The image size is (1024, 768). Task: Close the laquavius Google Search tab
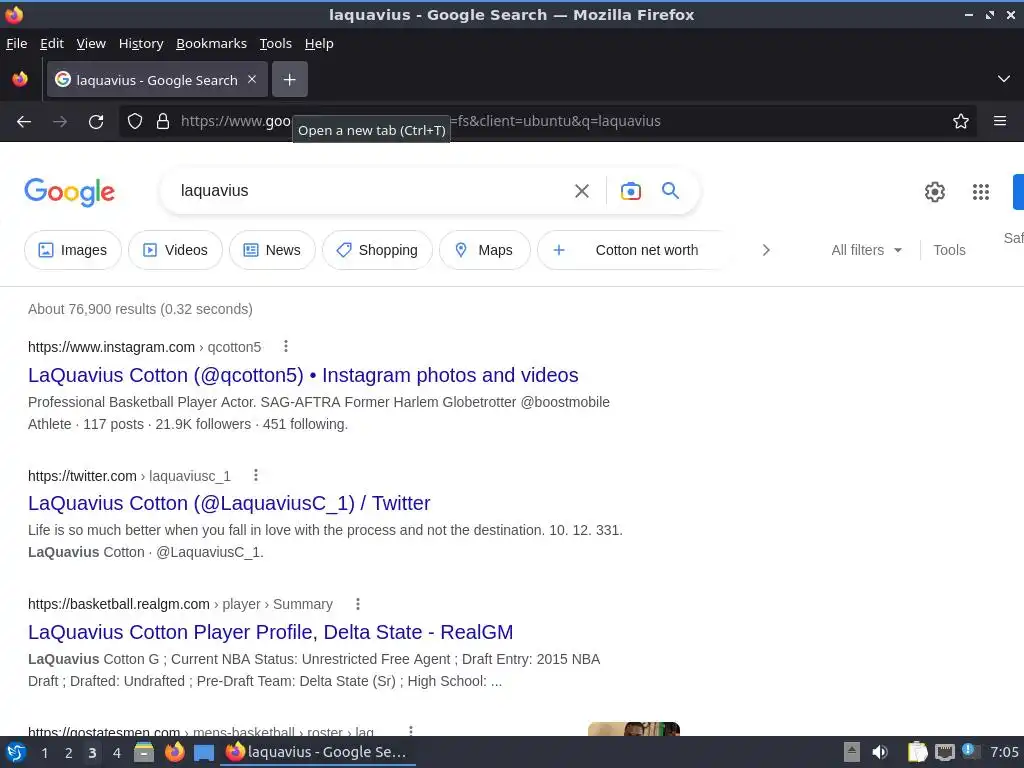[252, 79]
